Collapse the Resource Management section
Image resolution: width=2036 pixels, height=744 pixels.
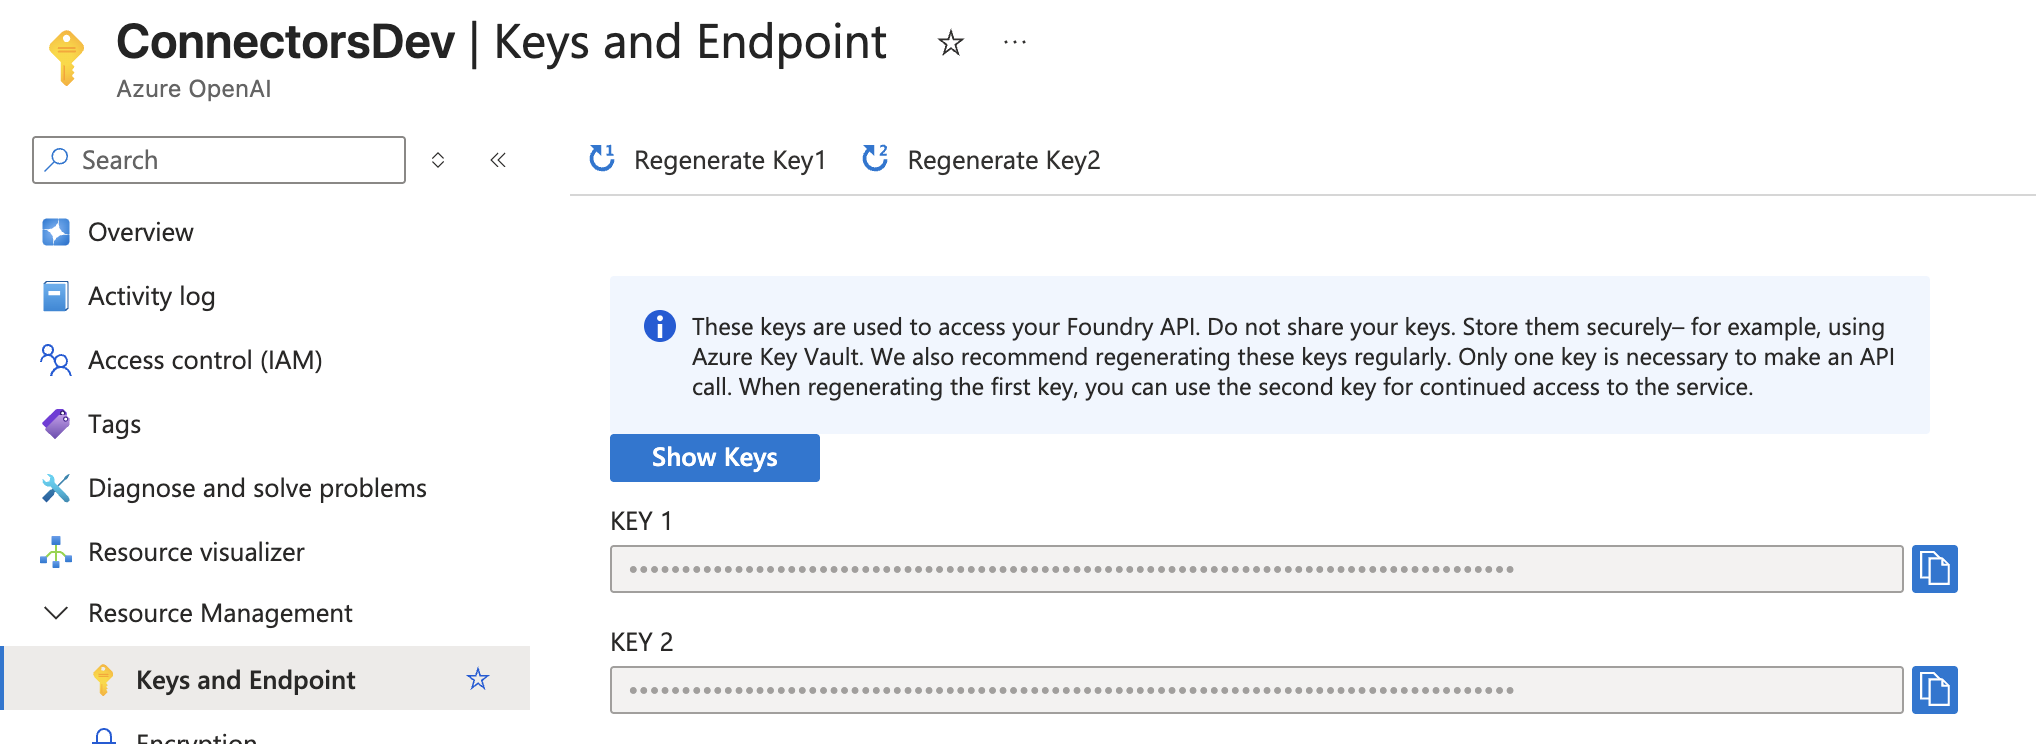[55, 613]
